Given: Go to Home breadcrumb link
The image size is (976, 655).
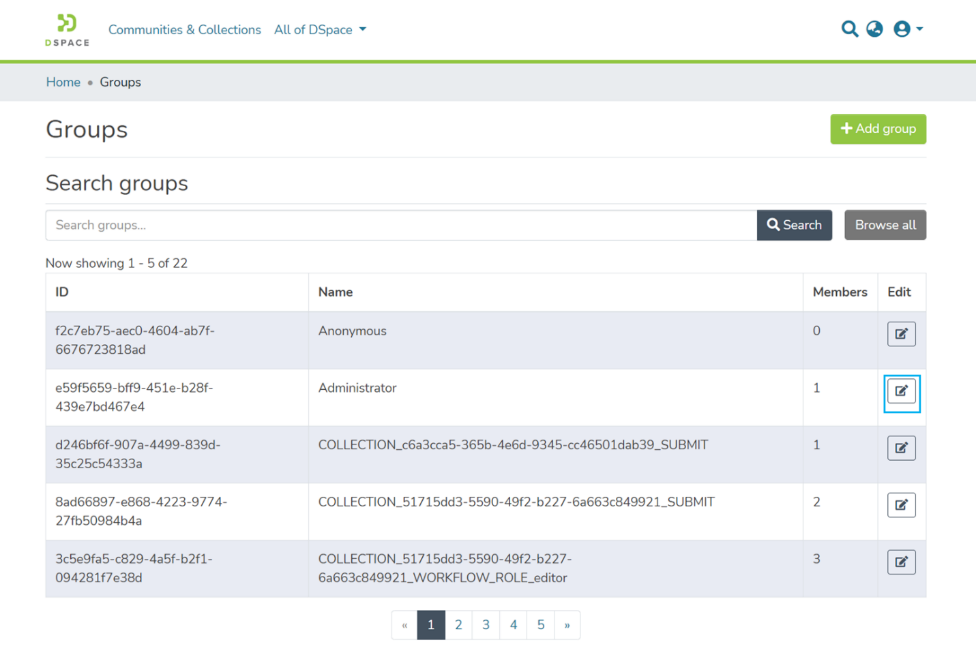Looking at the screenshot, I should pos(63,82).
